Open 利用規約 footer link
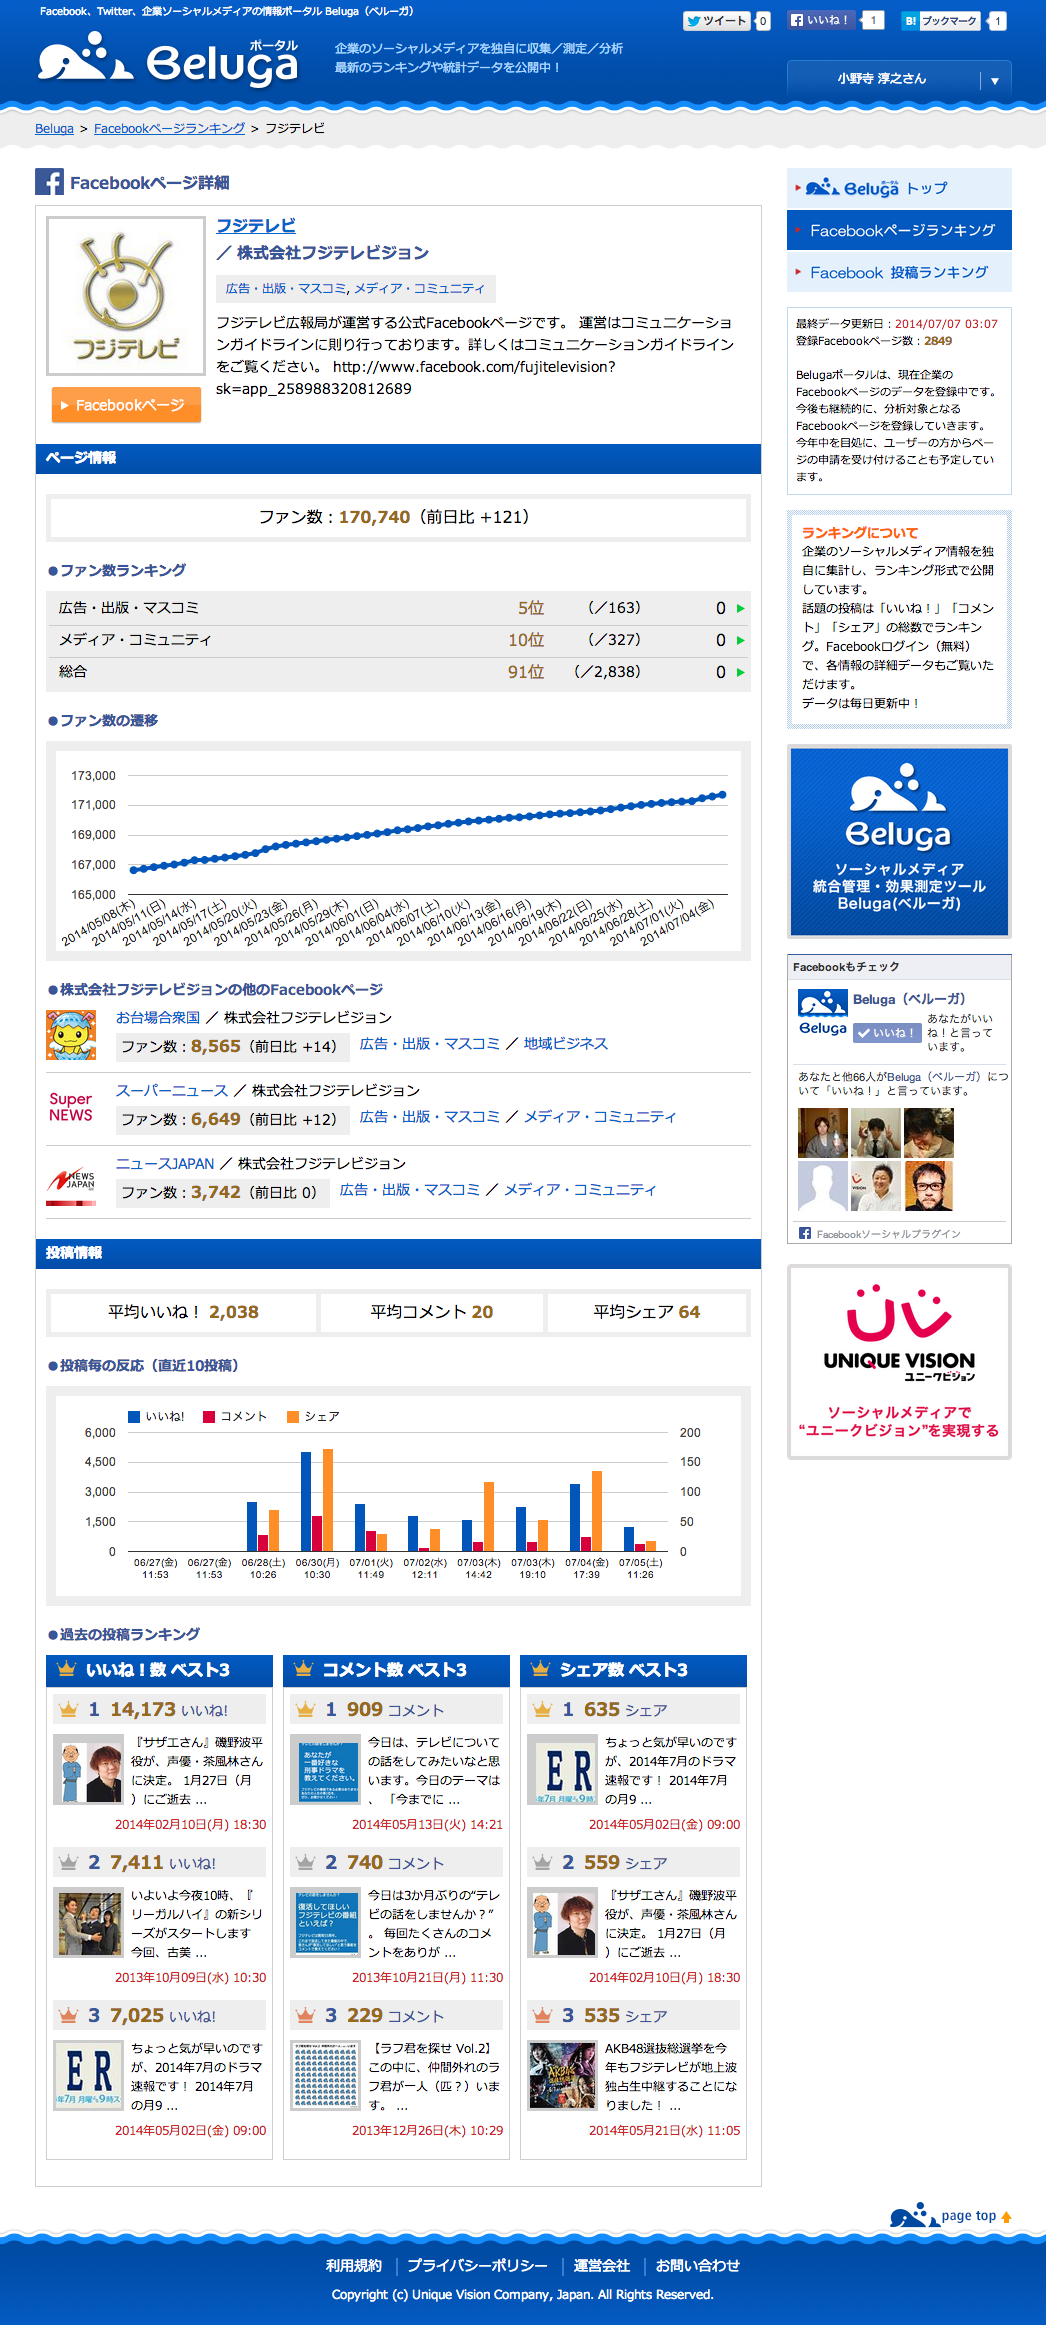 click(x=354, y=2266)
